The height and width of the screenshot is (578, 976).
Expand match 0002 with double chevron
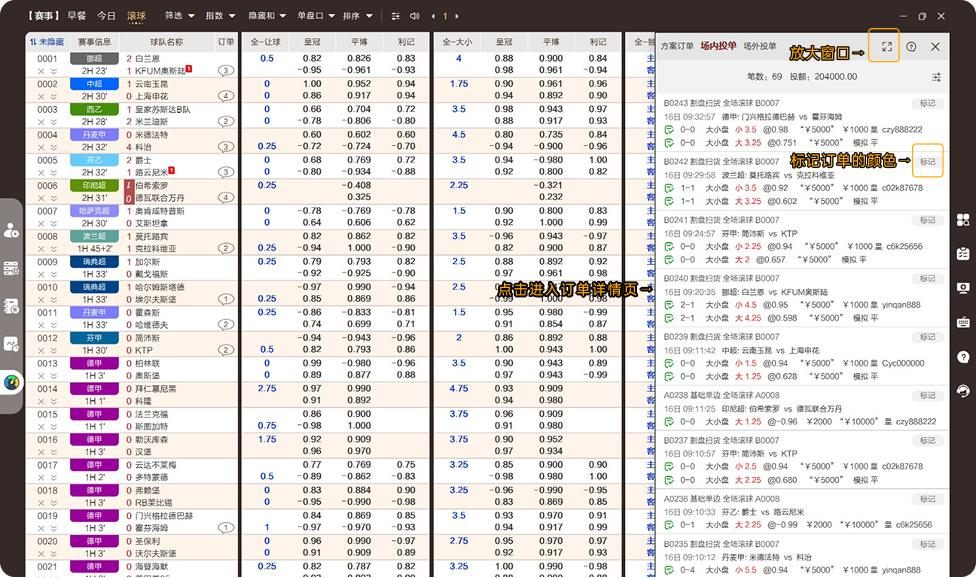pyautogui.click(x=54, y=96)
